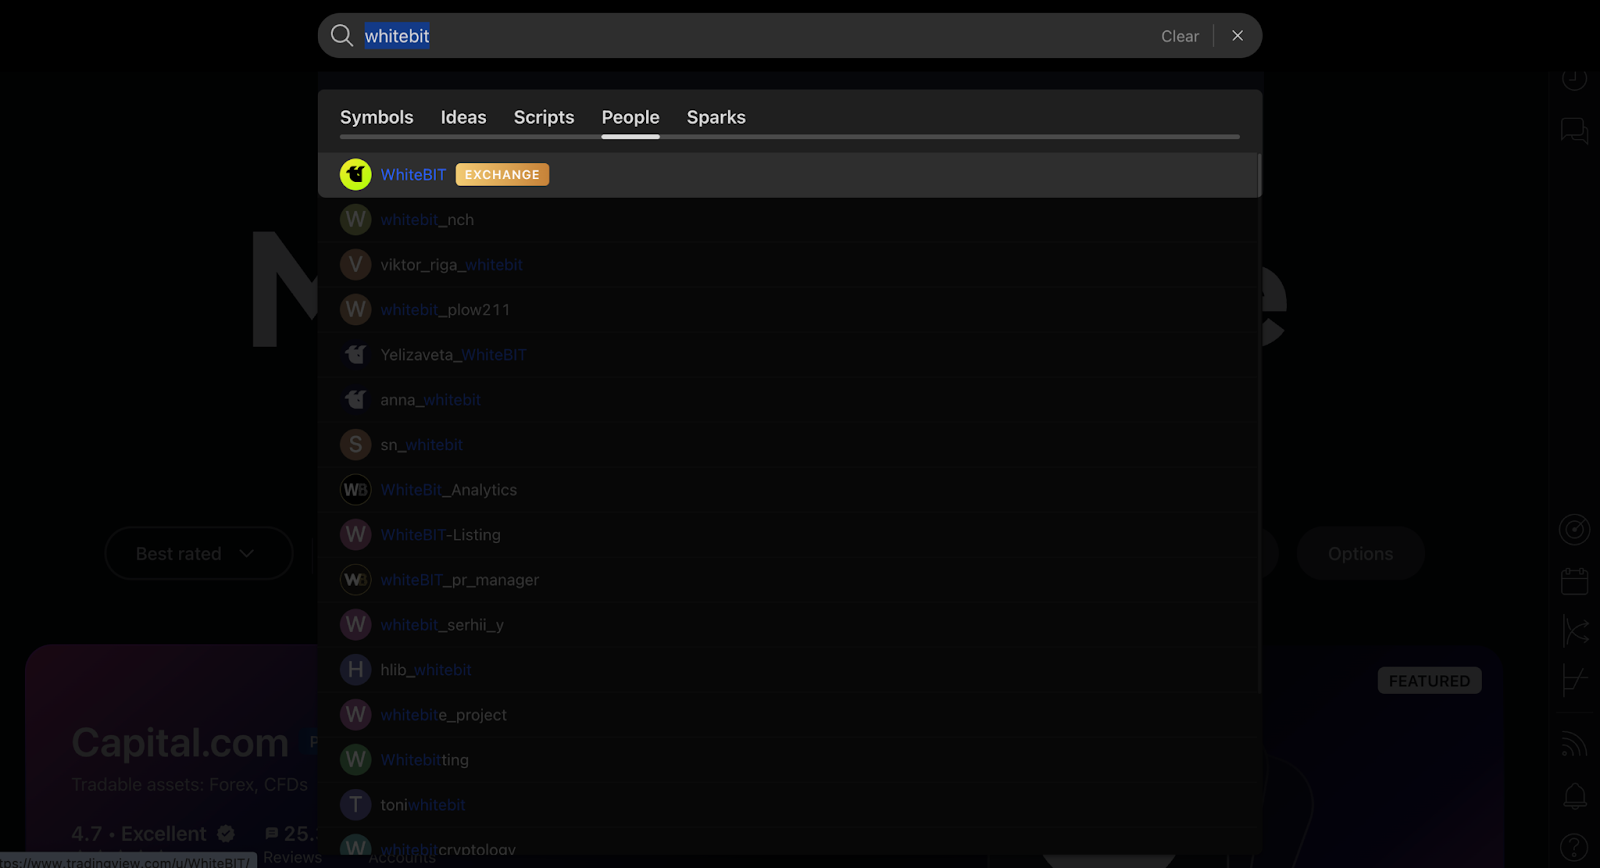Open user WhiteBit_Analytics
This screenshot has height=868, width=1600.
point(788,490)
